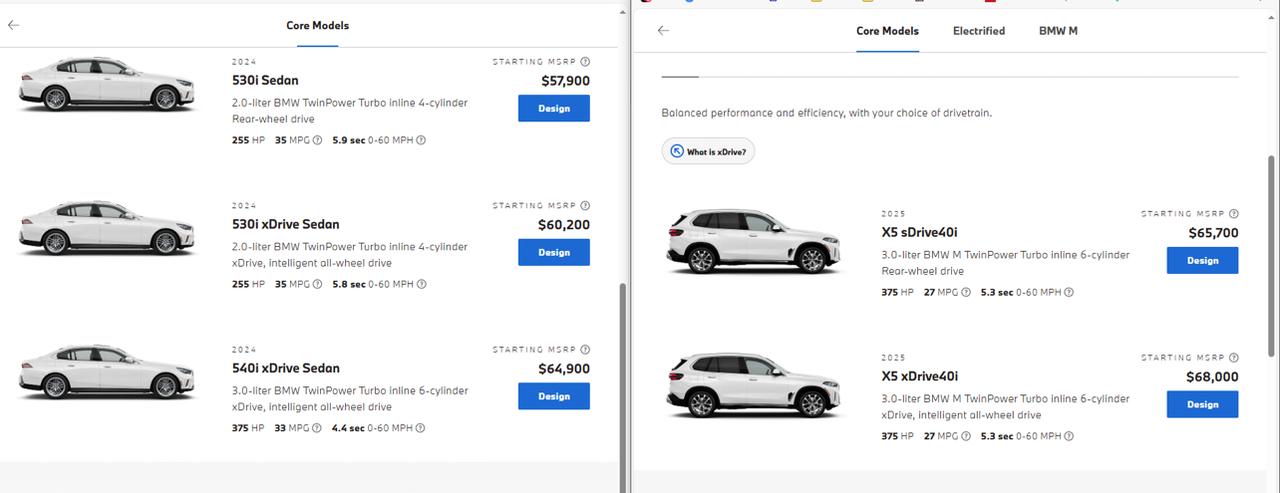Image resolution: width=1280 pixels, height=493 pixels.
Task: Open MPG info icon for 530i xDrive Sedan
Action: pyautogui.click(x=317, y=284)
